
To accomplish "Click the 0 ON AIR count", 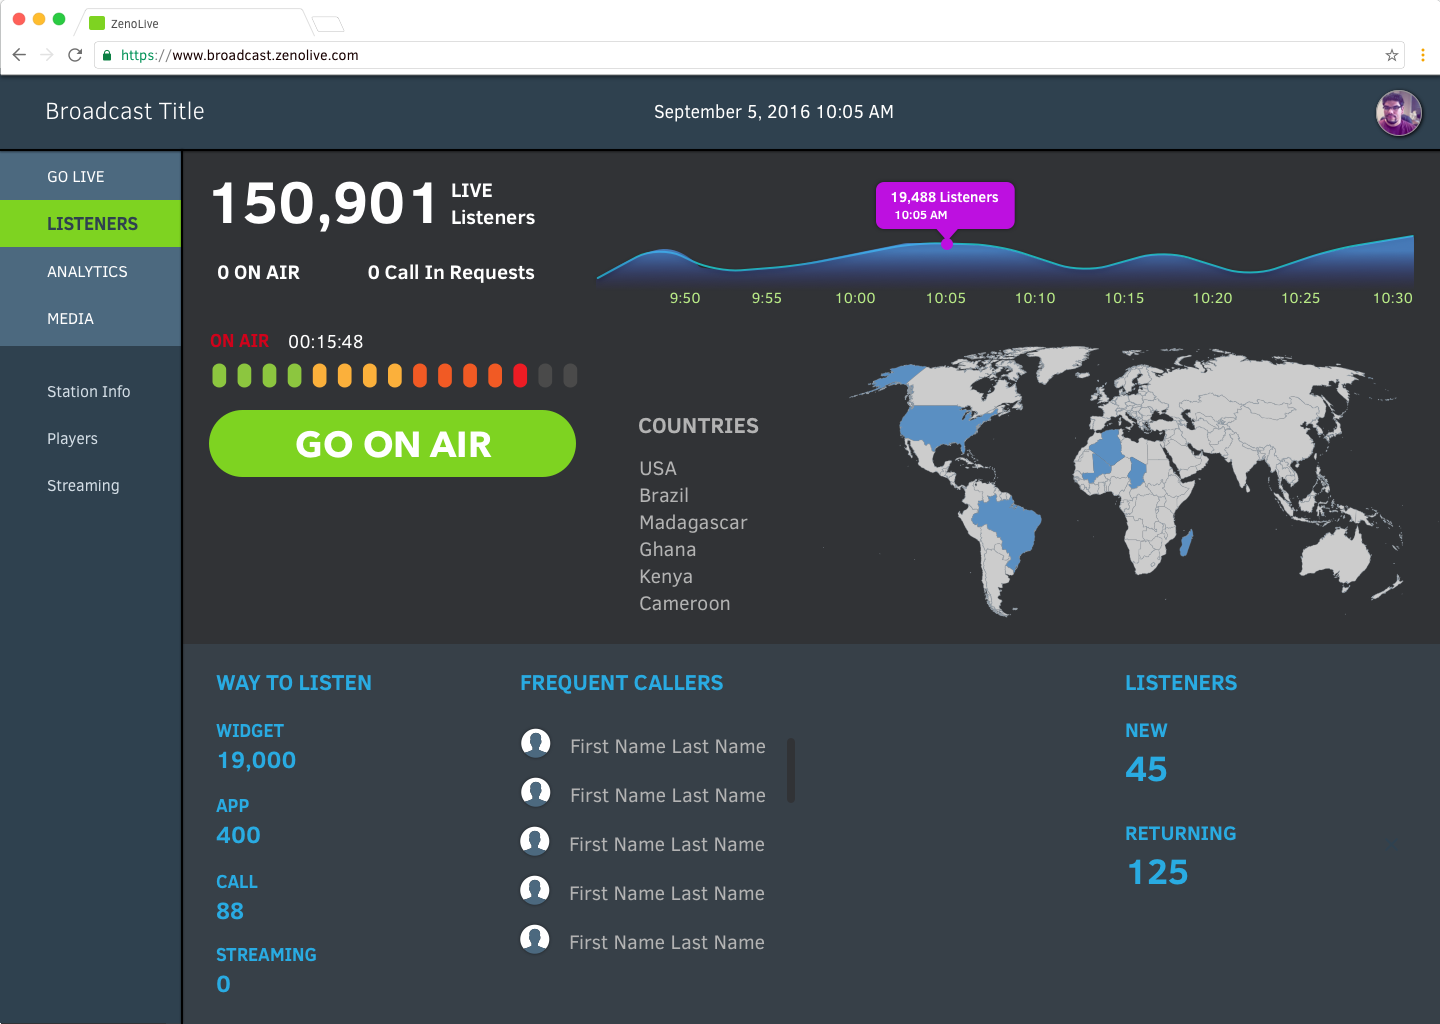I will [x=259, y=272].
